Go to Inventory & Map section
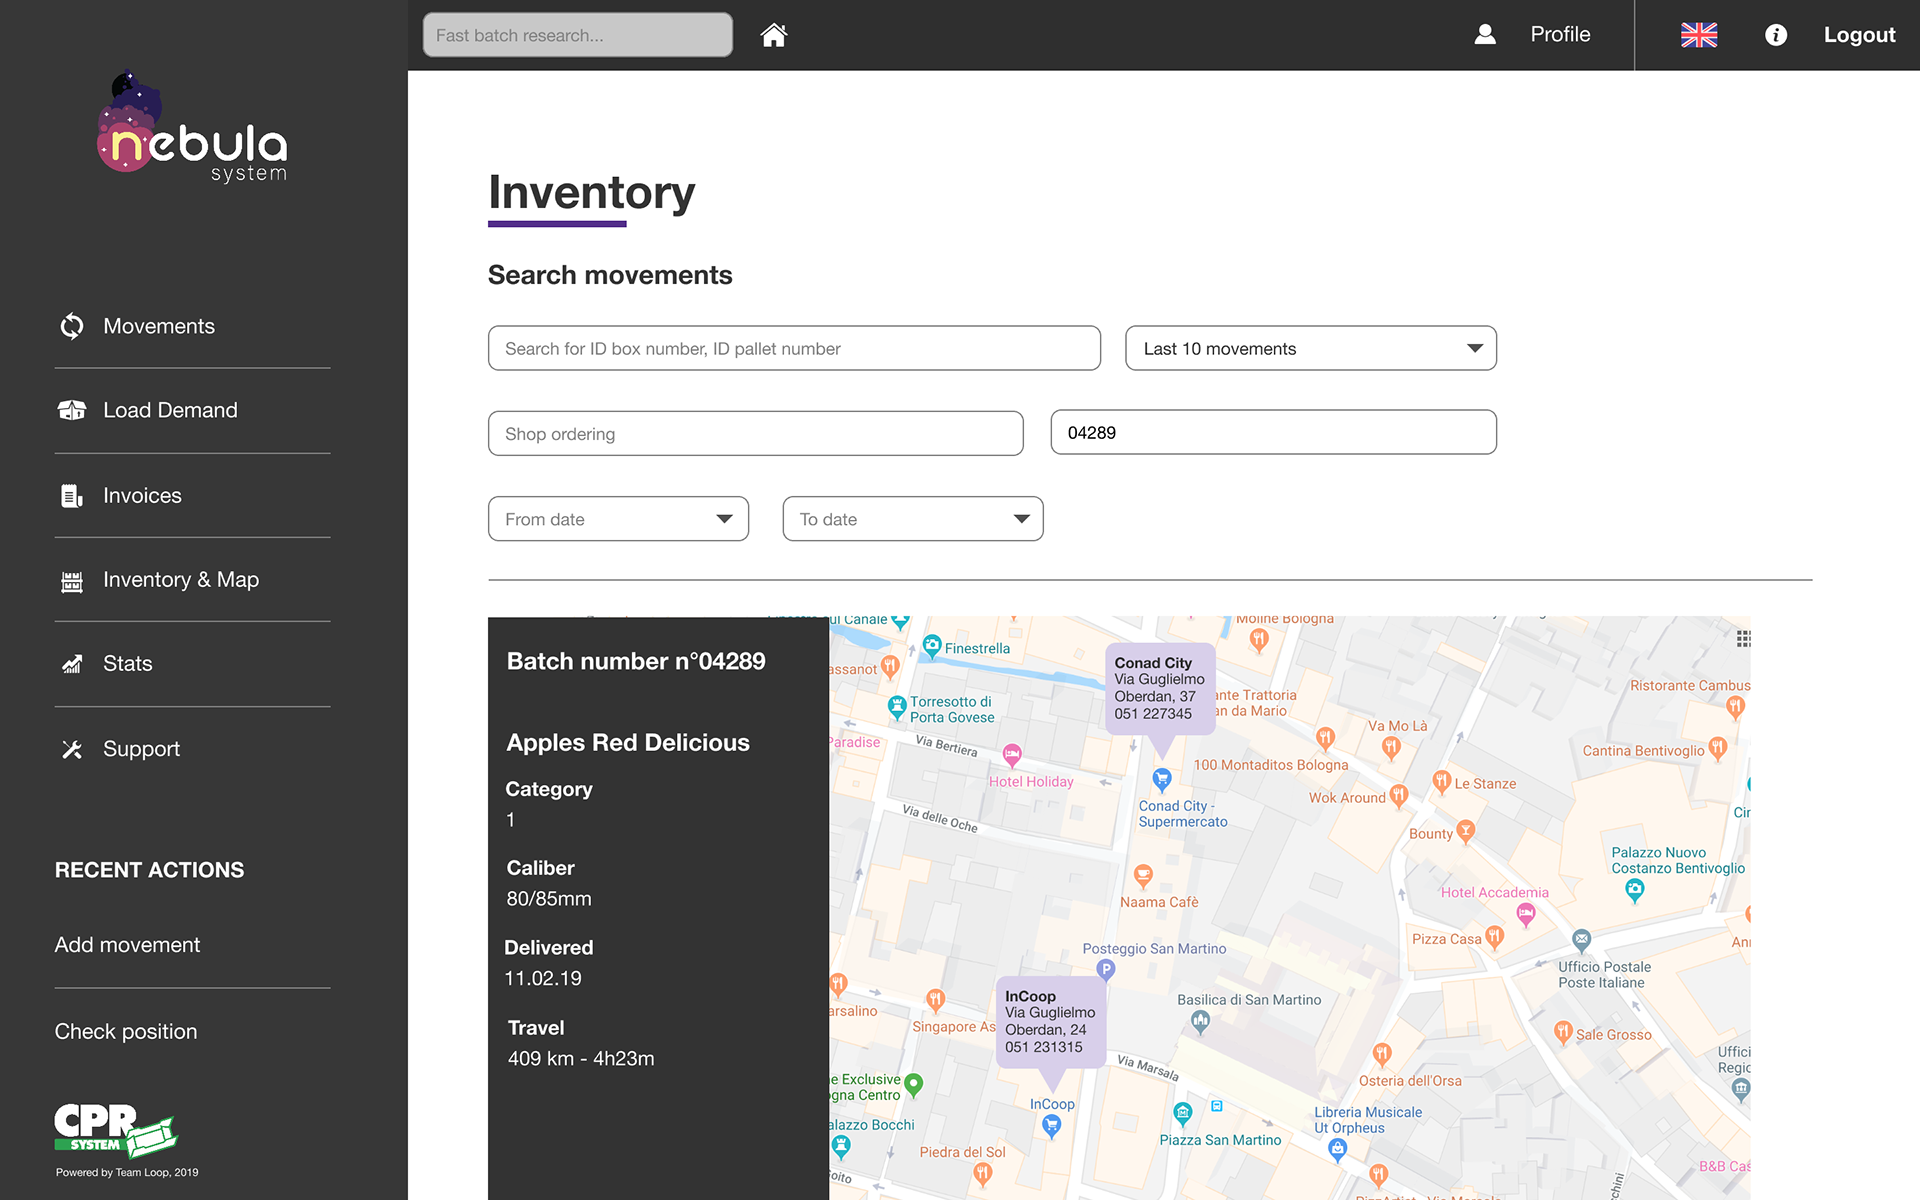The width and height of the screenshot is (1920, 1200). (180, 580)
